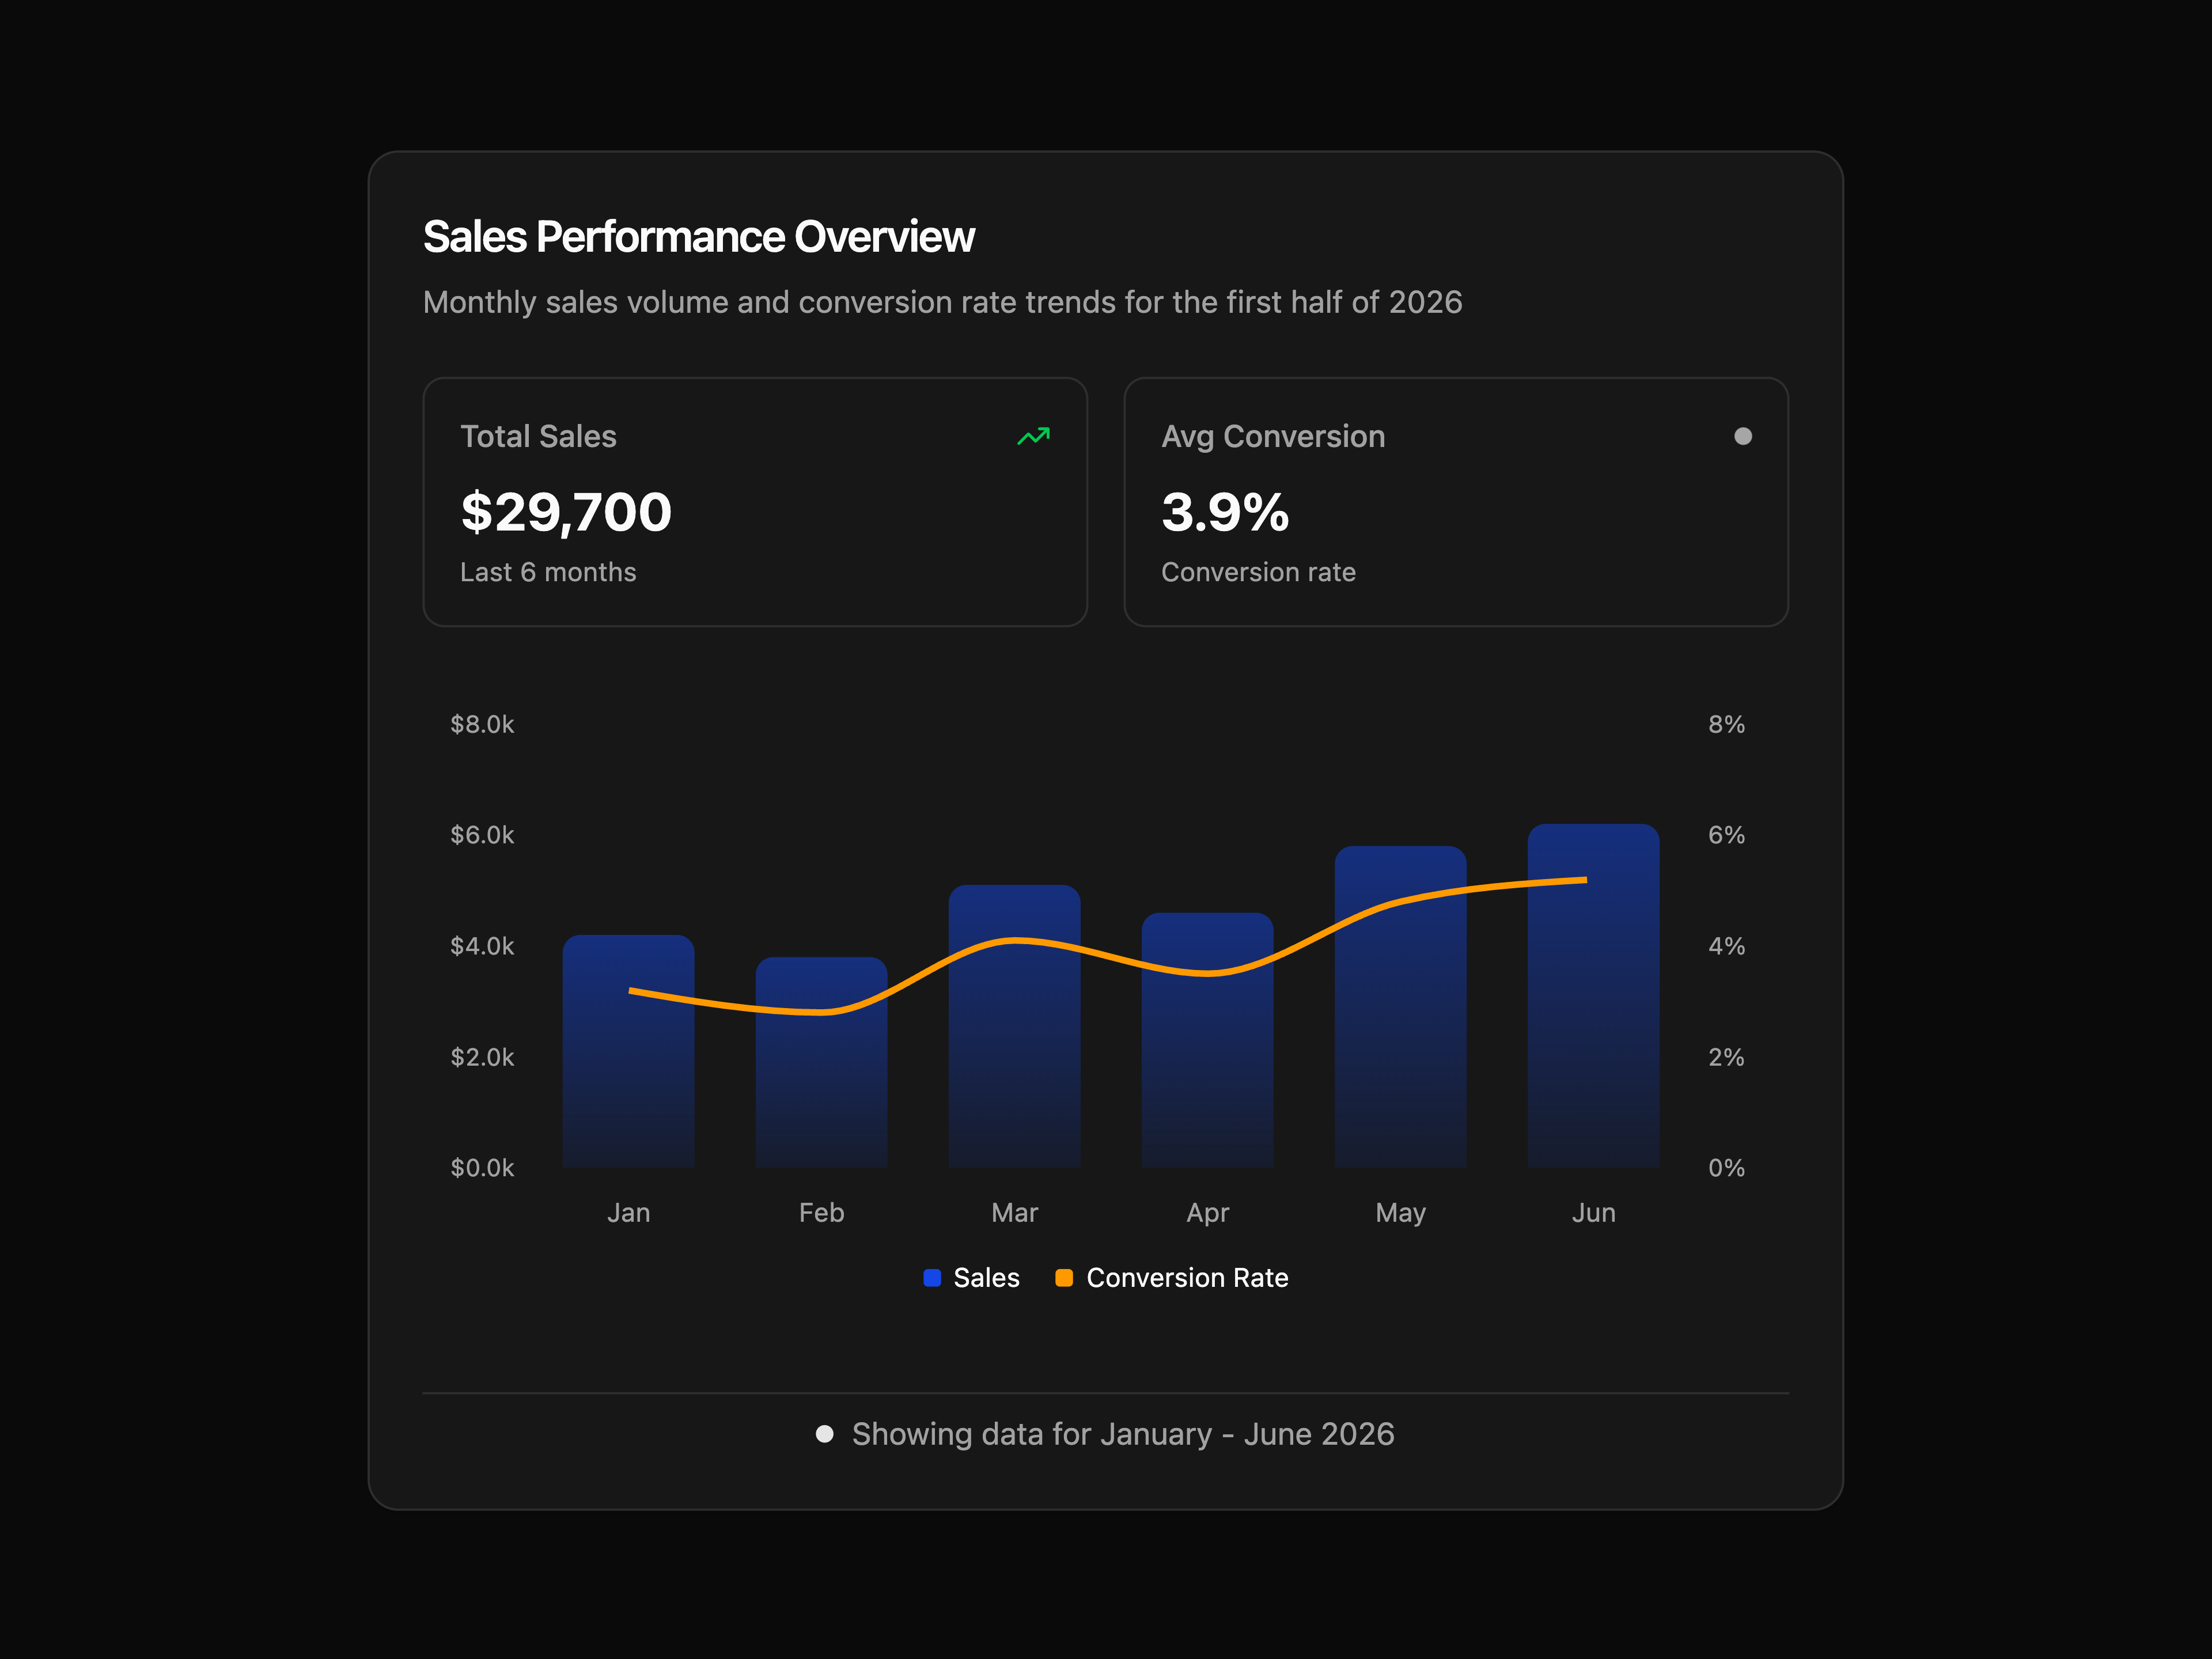Viewport: 2212px width, 1659px height.
Task: Click the 'Last 6 months' caption
Action: coord(548,572)
